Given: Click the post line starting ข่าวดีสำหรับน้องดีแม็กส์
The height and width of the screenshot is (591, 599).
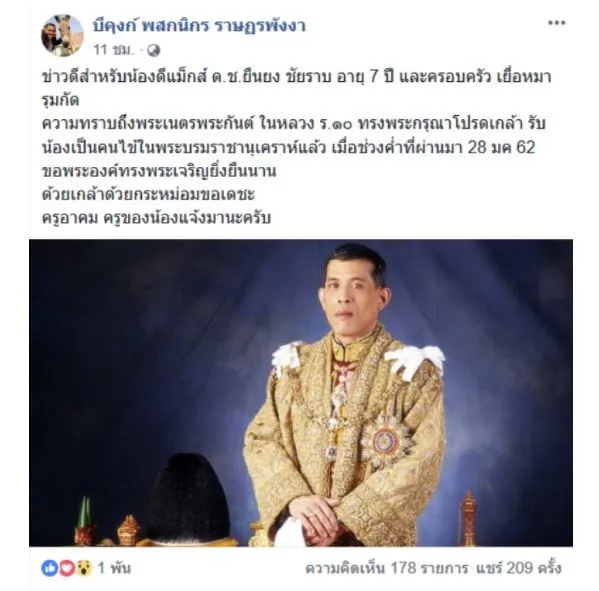Looking at the screenshot, I should click(296, 77).
